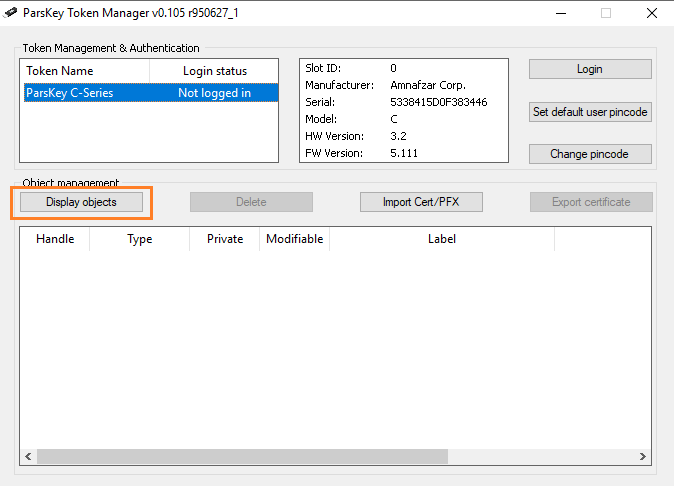Click the Login status column header
Viewport: 674px width, 486px height.
click(x=214, y=71)
